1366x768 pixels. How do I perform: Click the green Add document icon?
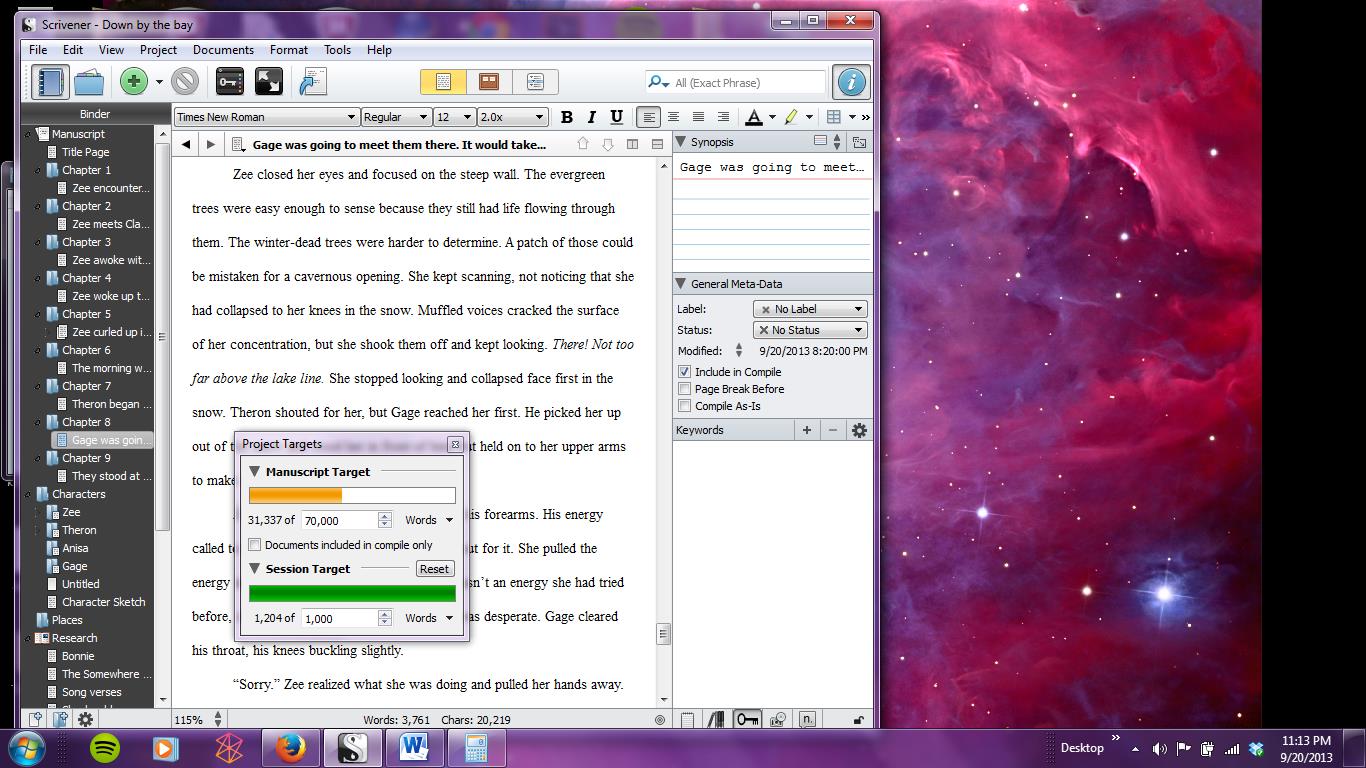tap(133, 82)
